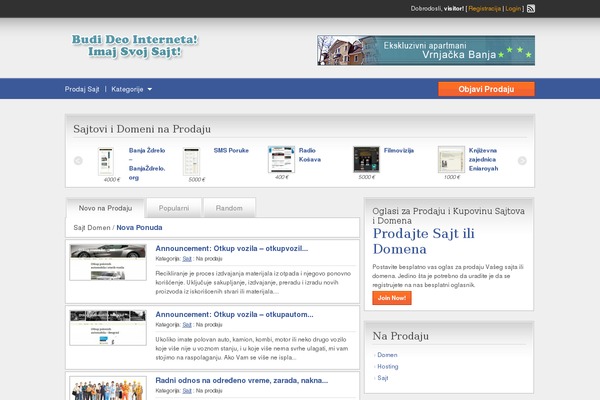Image resolution: width=600 pixels, height=400 pixels.
Task: Open Radio Košava listing thumbnail
Action: (x=281, y=159)
